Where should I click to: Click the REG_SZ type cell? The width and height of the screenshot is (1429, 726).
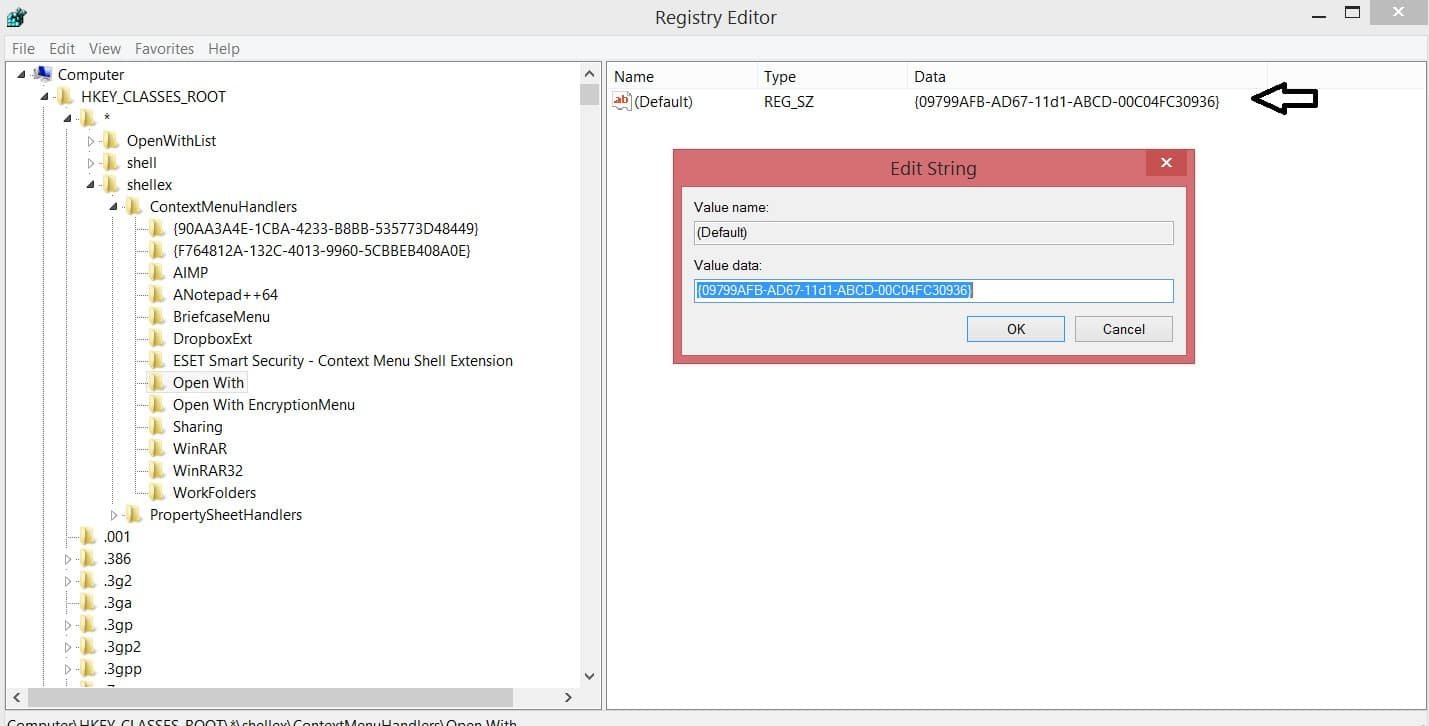pos(789,101)
